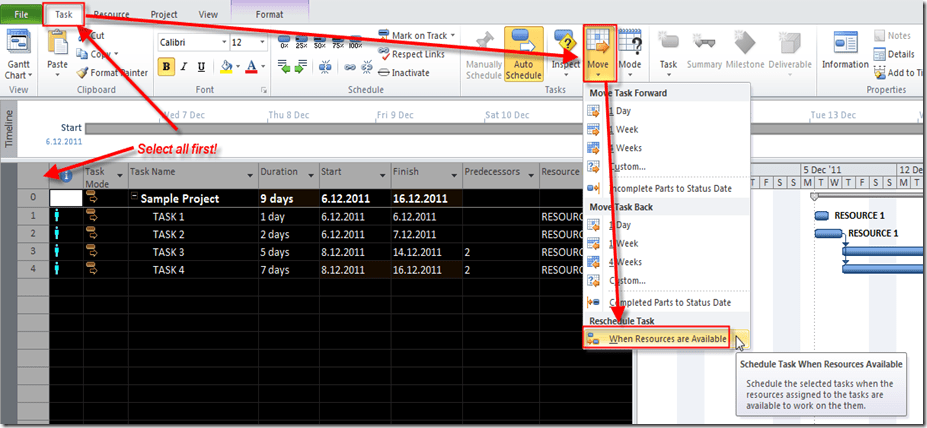Open the File tab

pos(20,15)
